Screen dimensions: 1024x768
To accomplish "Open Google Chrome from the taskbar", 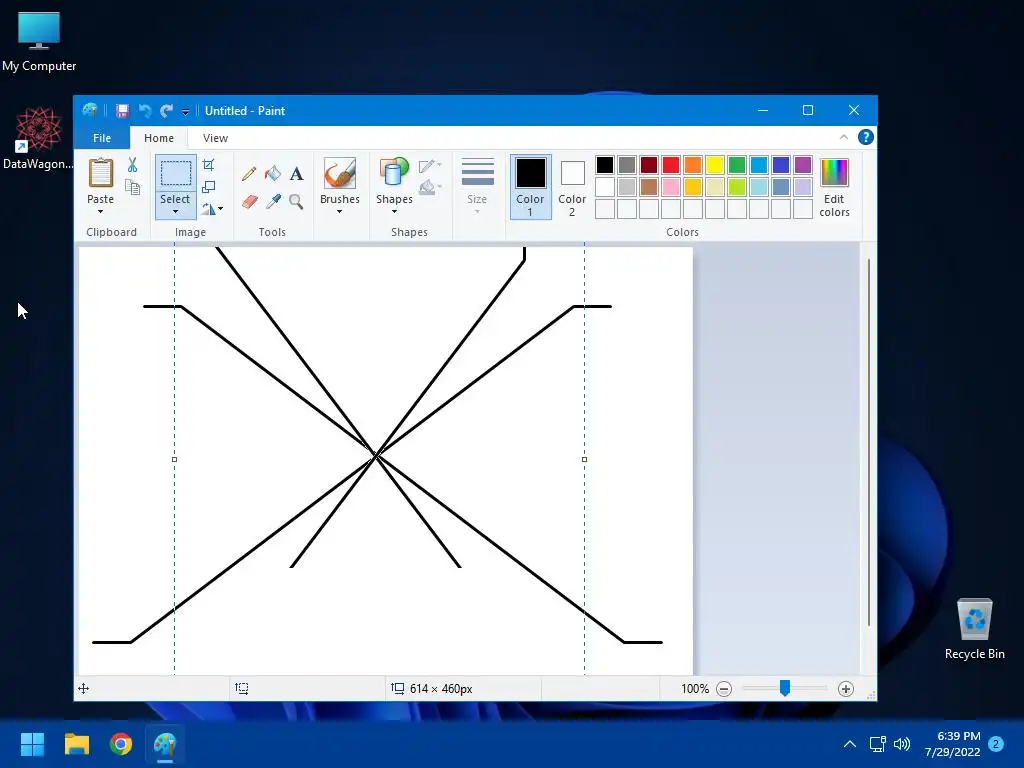I will coord(121,744).
